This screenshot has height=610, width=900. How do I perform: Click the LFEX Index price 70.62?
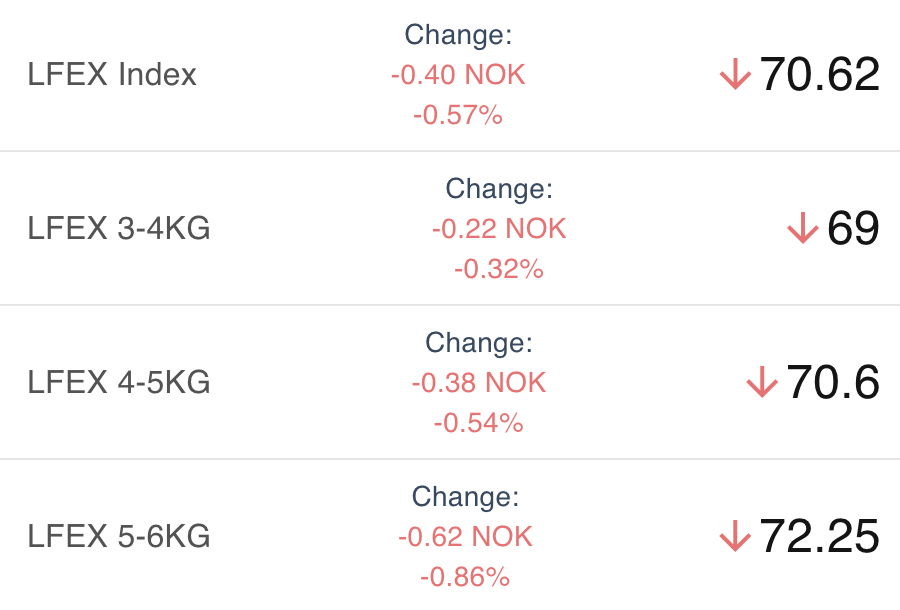coord(820,75)
